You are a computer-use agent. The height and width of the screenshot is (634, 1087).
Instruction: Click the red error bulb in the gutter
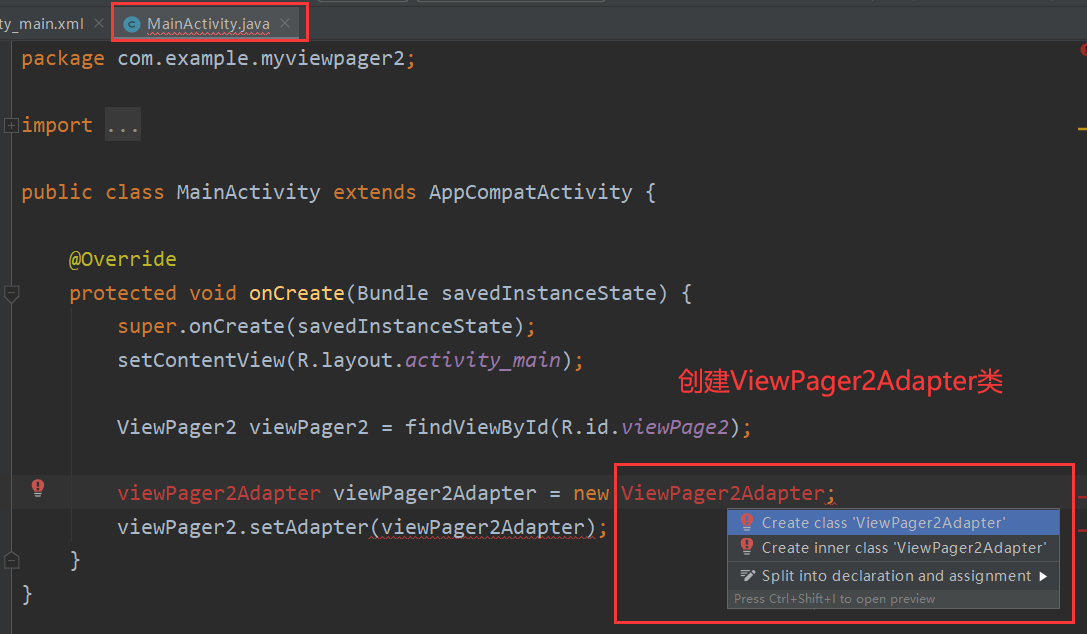pyautogui.click(x=38, y=488)
